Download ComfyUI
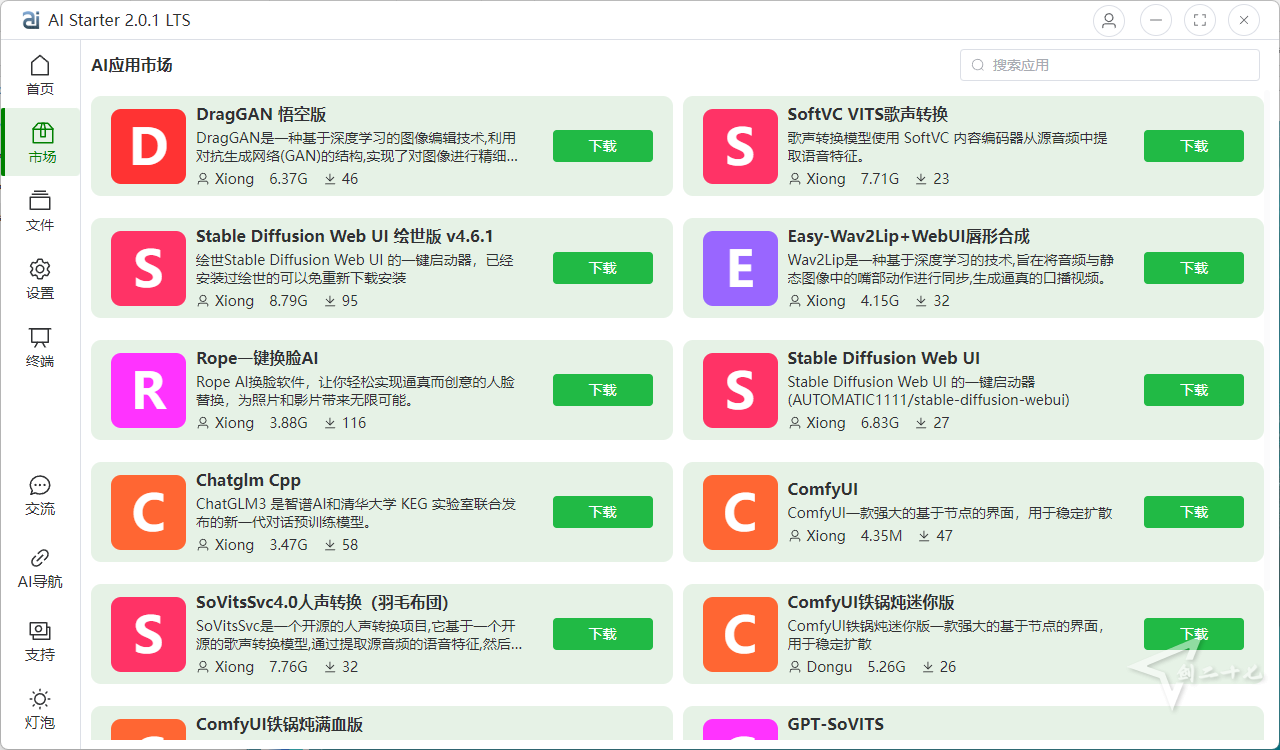Image resolution: width=1280 pixels, height=750 pixels. pos(1193,512)
